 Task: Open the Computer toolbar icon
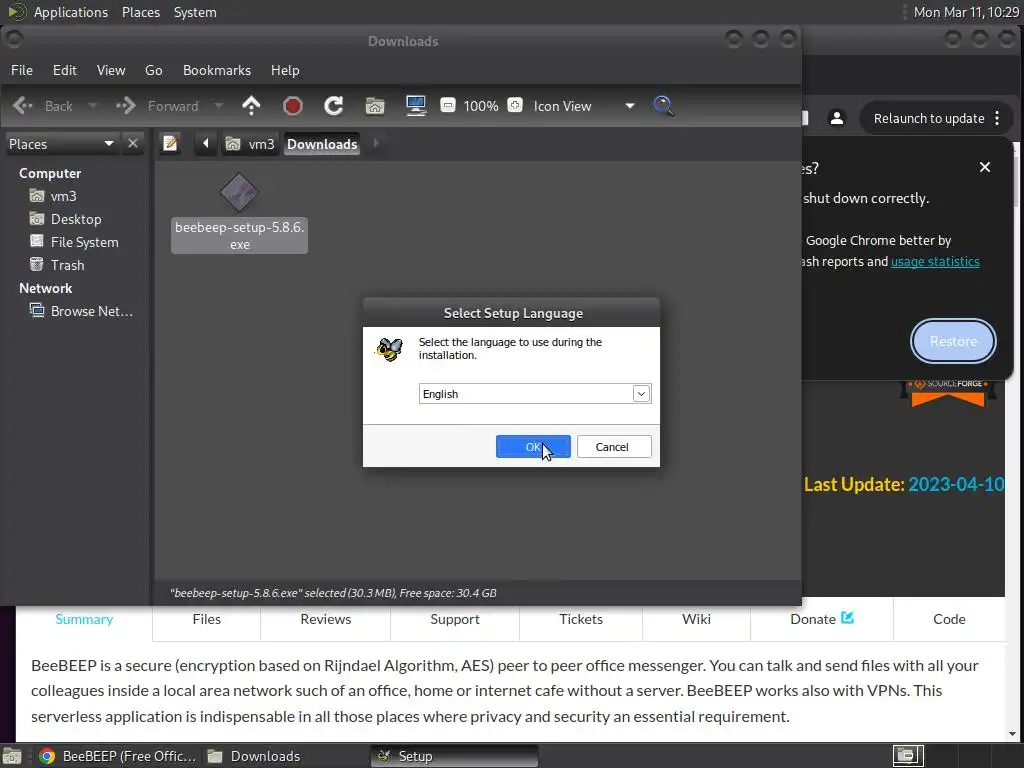coord(416,106)
